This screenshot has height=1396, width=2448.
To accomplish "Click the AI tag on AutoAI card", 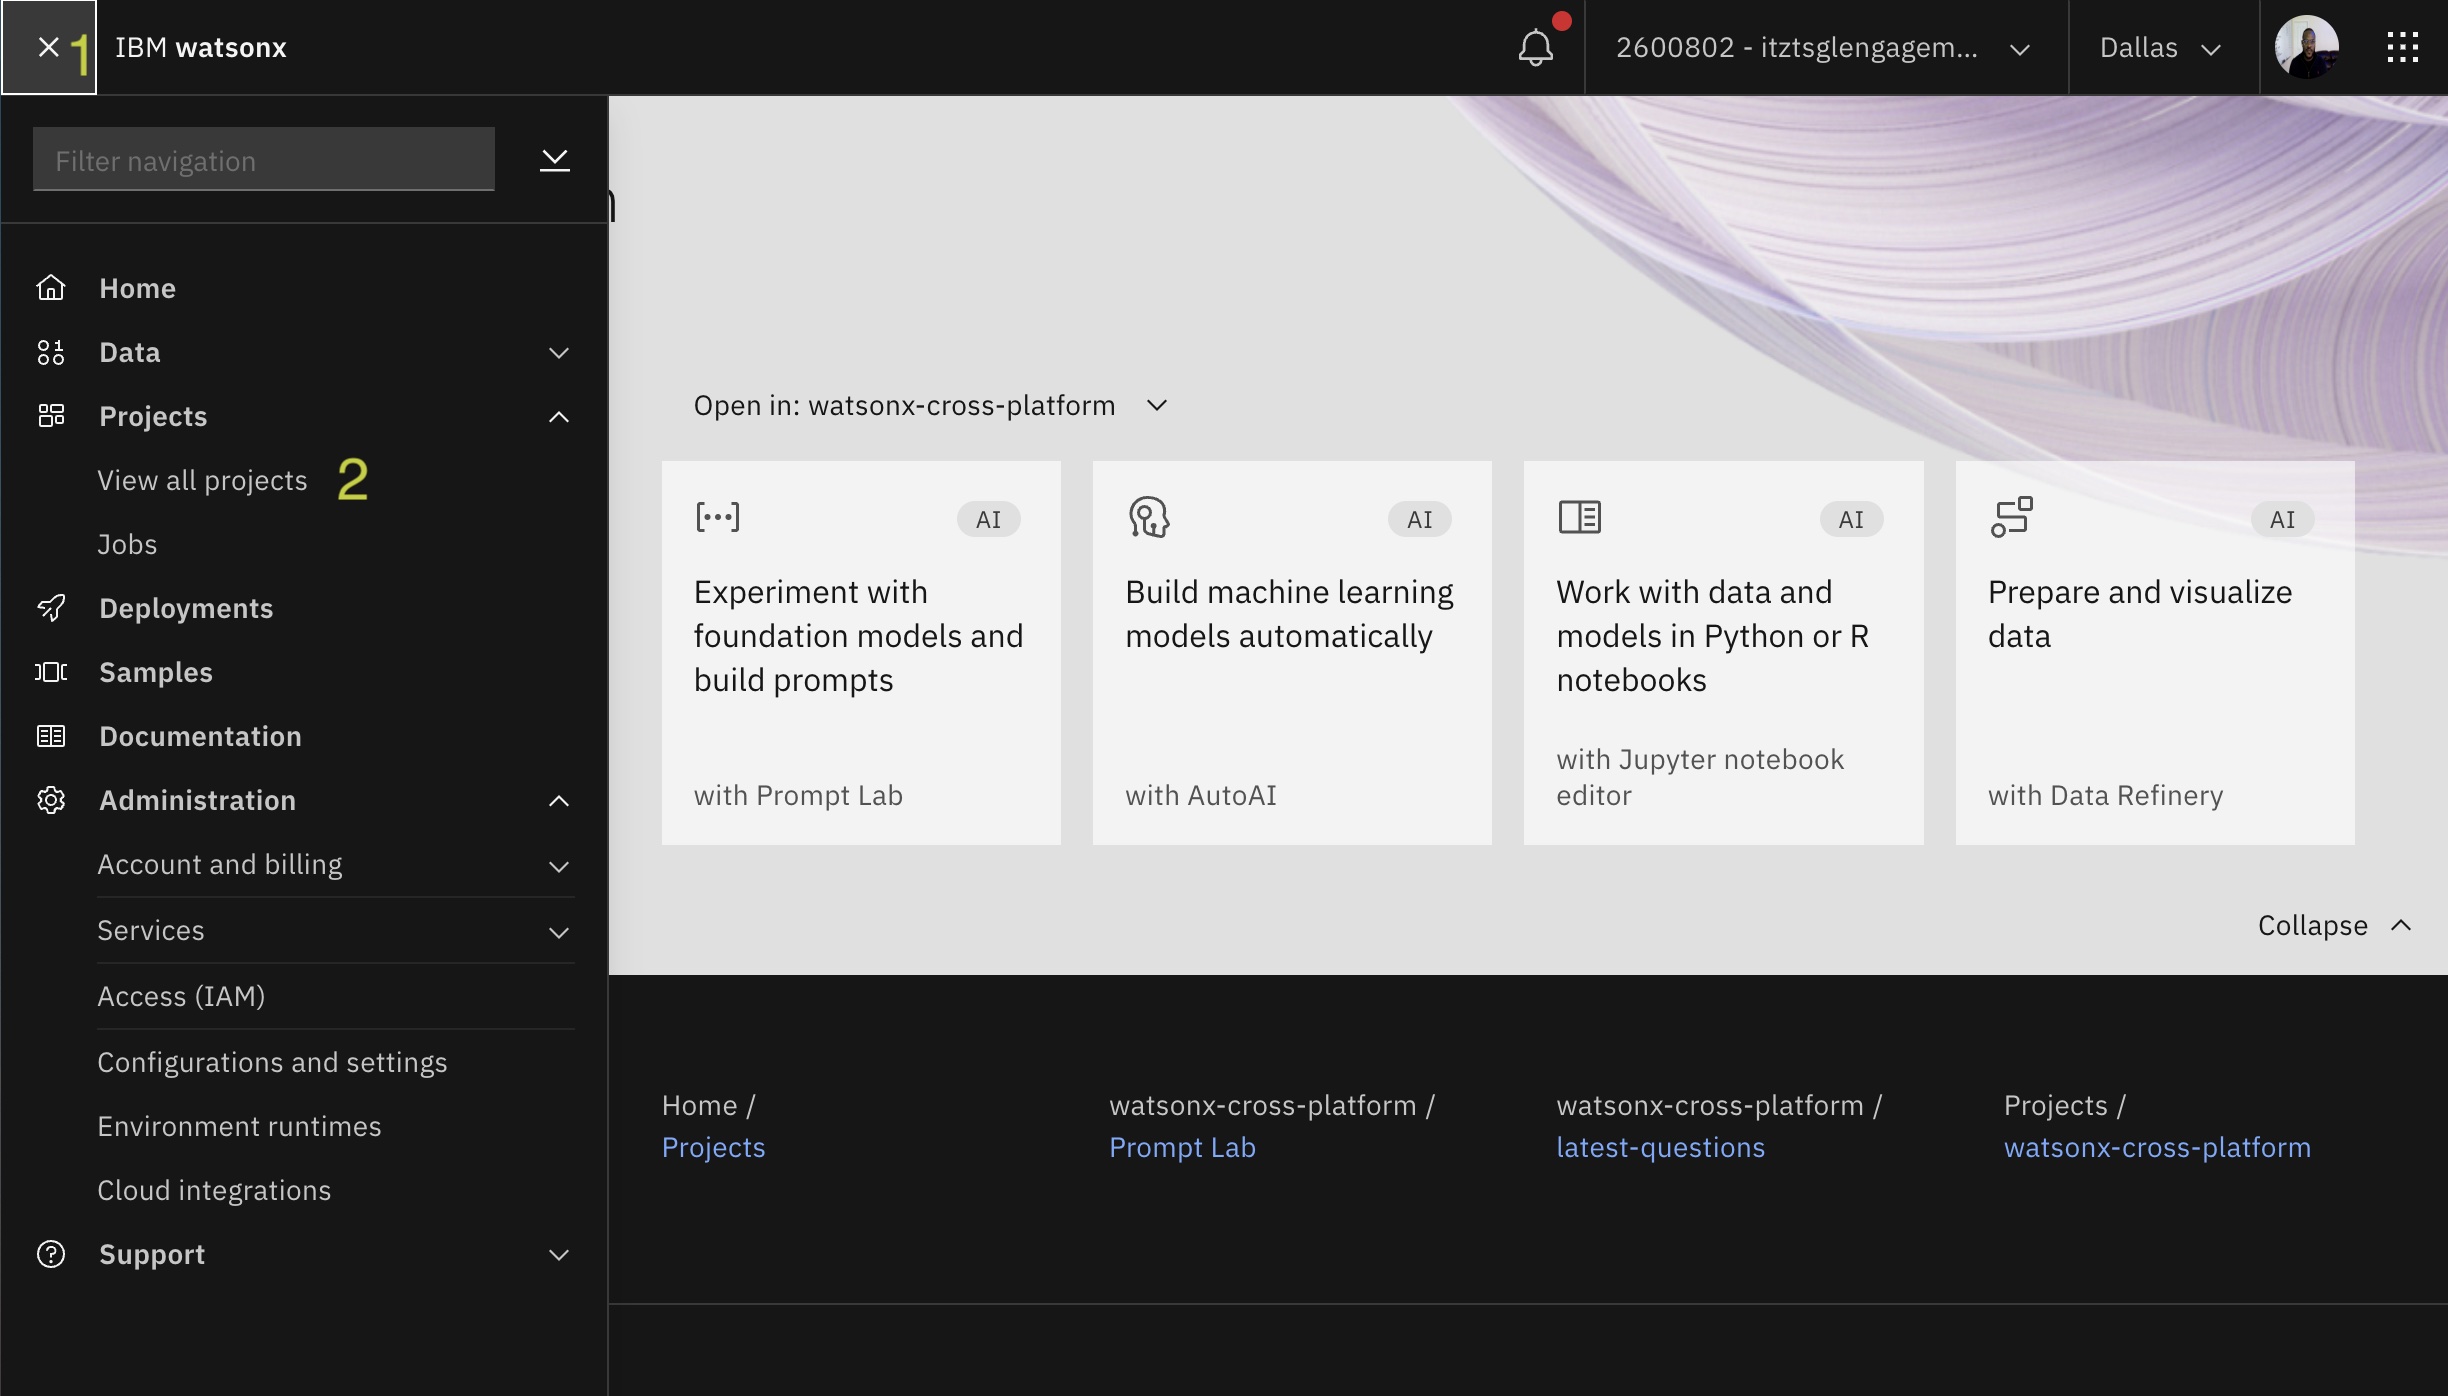I will [1419, 519].
